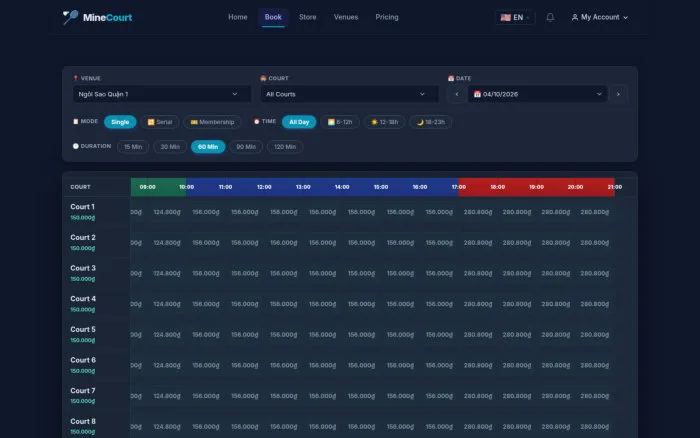This screenshot has height=438, width=700.
Task: Open the notifications bell
Action: point(550,17)
